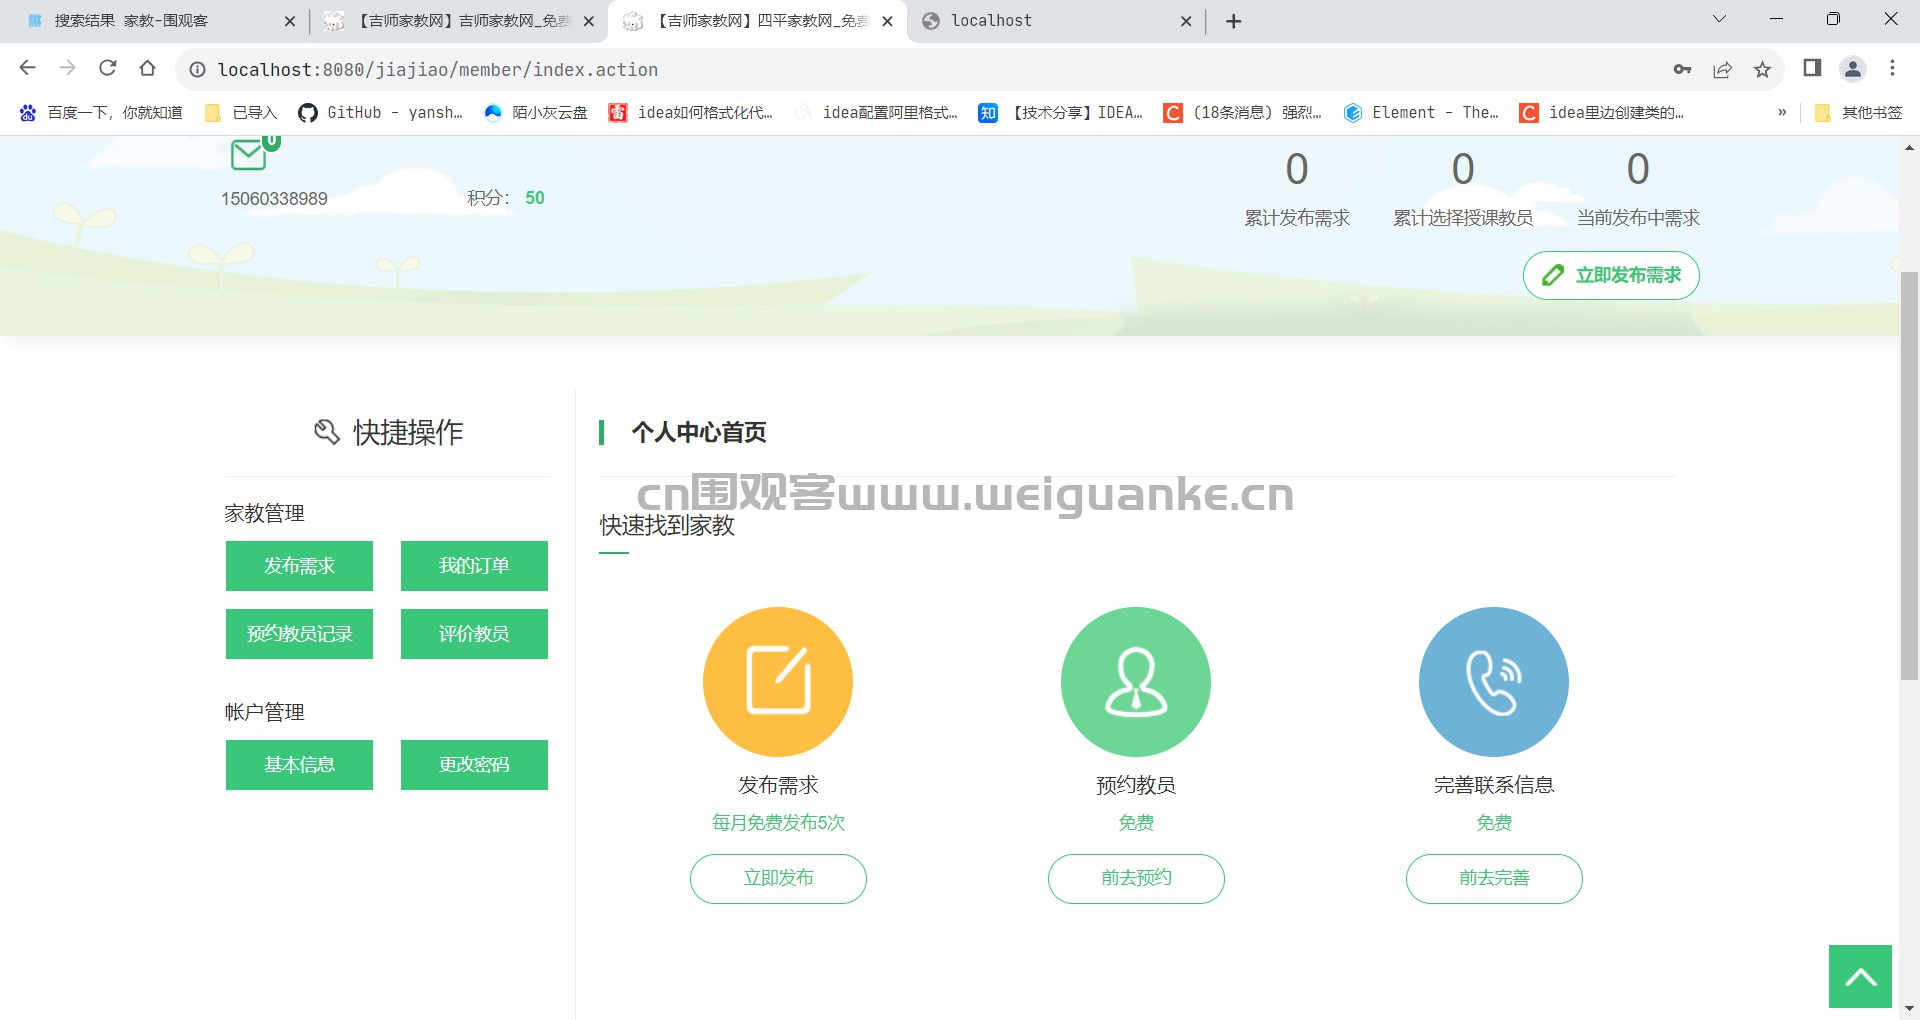Click the 立即发布需求 button

pyautogui.click(x=1611, y=275)
